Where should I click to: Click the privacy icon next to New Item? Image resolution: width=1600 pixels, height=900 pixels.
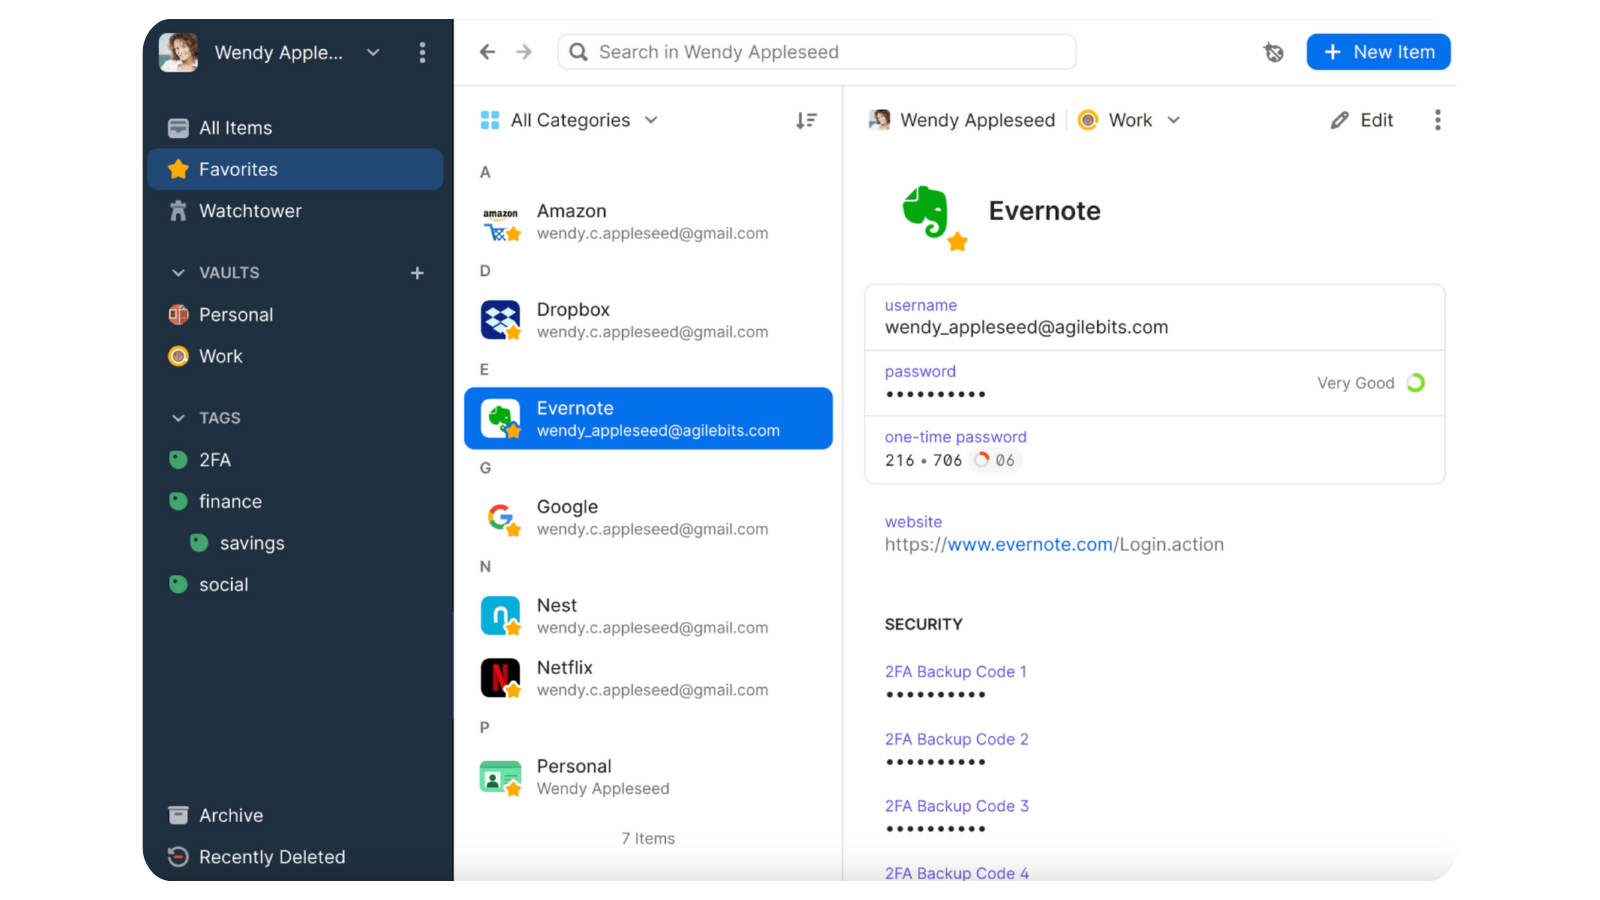(1273, 52)
